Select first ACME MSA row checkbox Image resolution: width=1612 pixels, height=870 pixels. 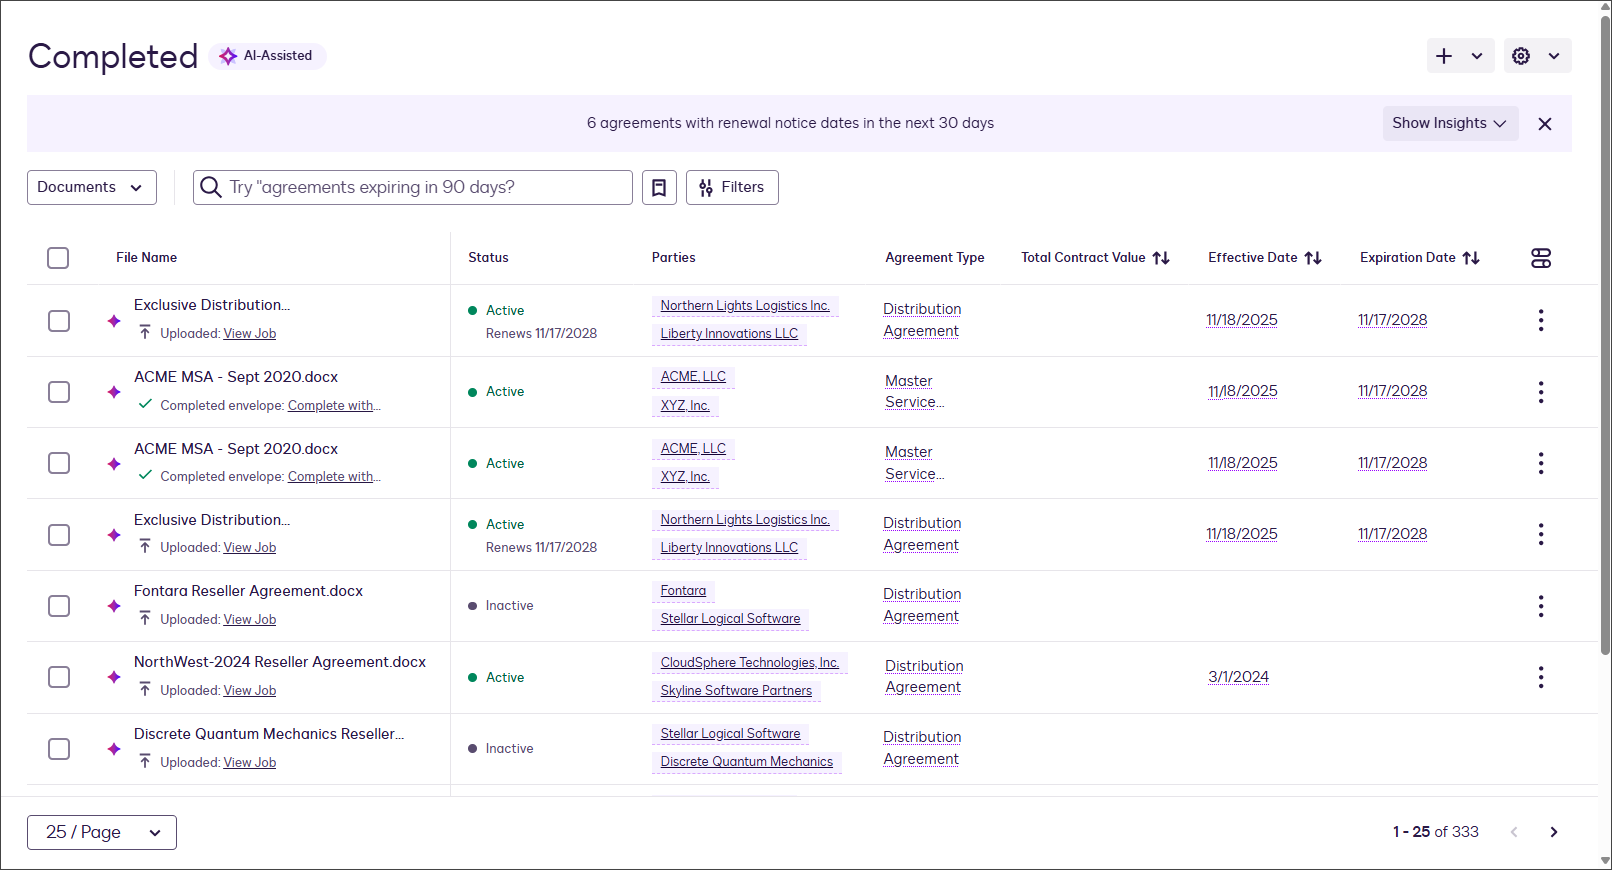pos(59,392)
